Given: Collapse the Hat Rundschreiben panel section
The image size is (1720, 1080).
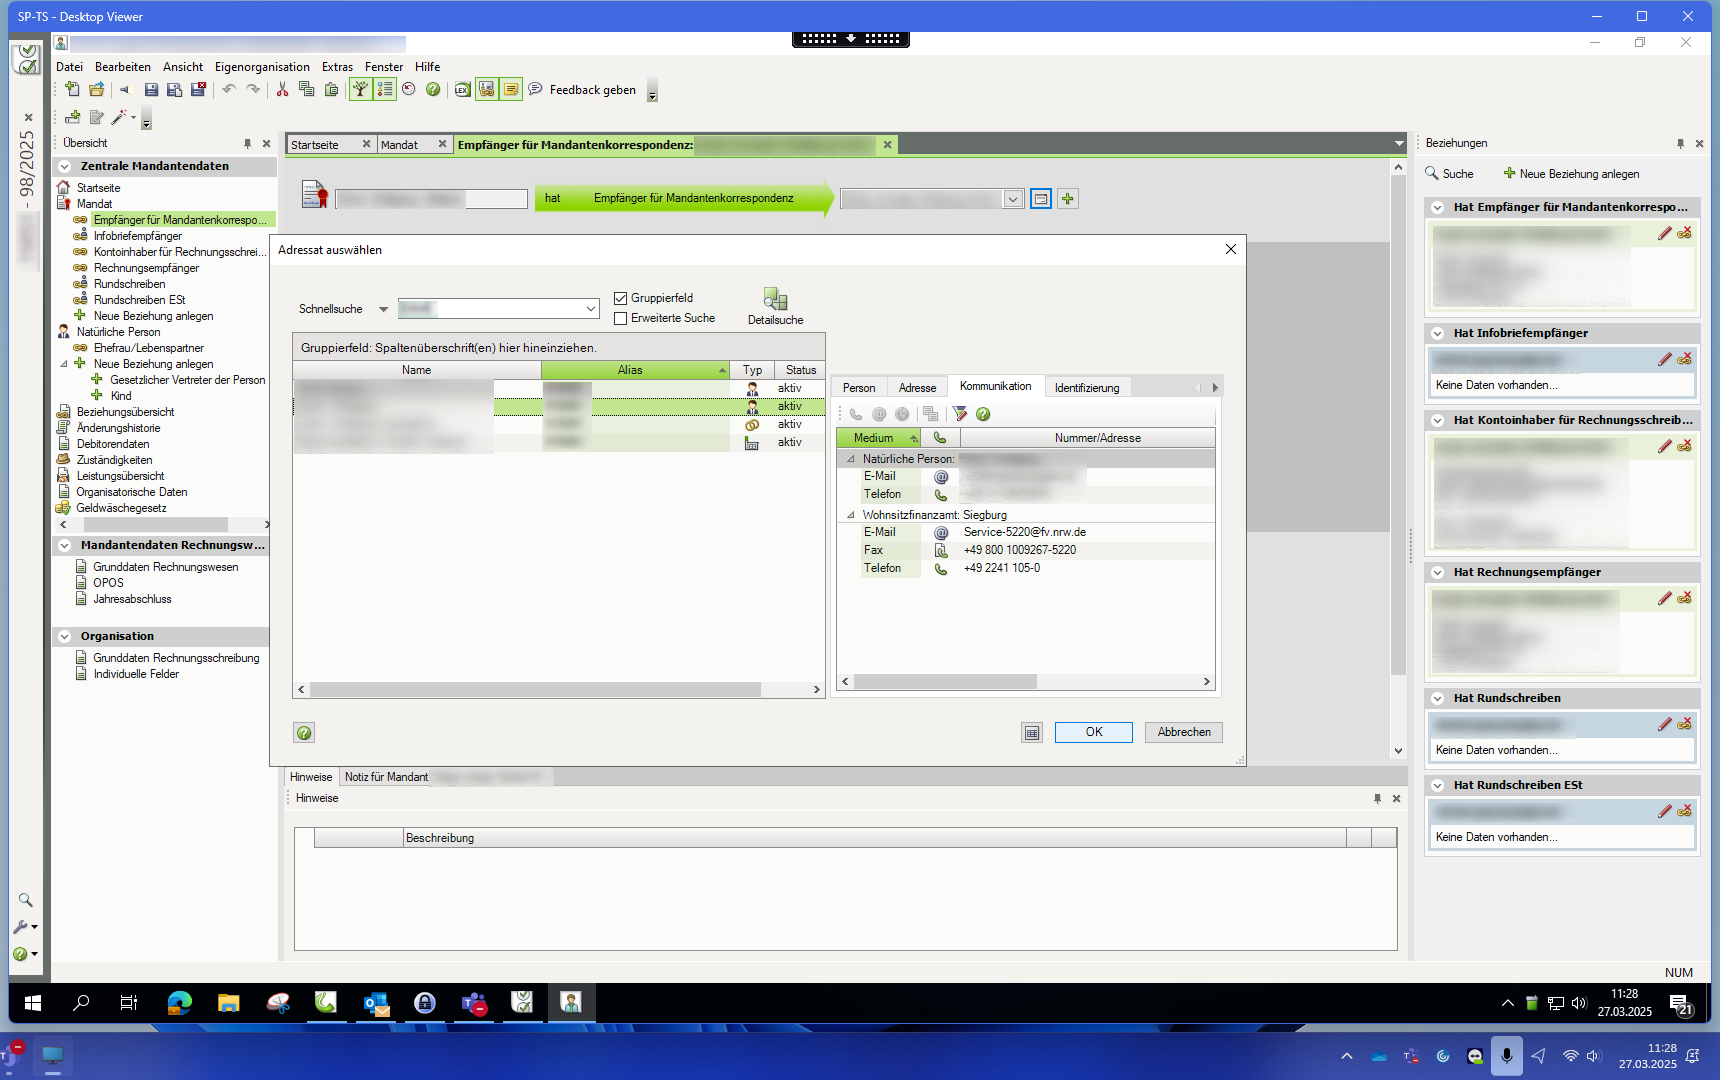Looking at the screenshot, I should (1437, 698).
